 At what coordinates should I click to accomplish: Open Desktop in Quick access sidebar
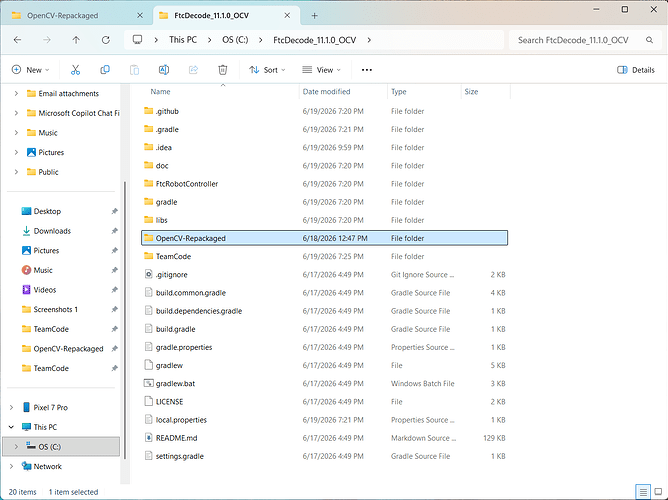[47, 211]
